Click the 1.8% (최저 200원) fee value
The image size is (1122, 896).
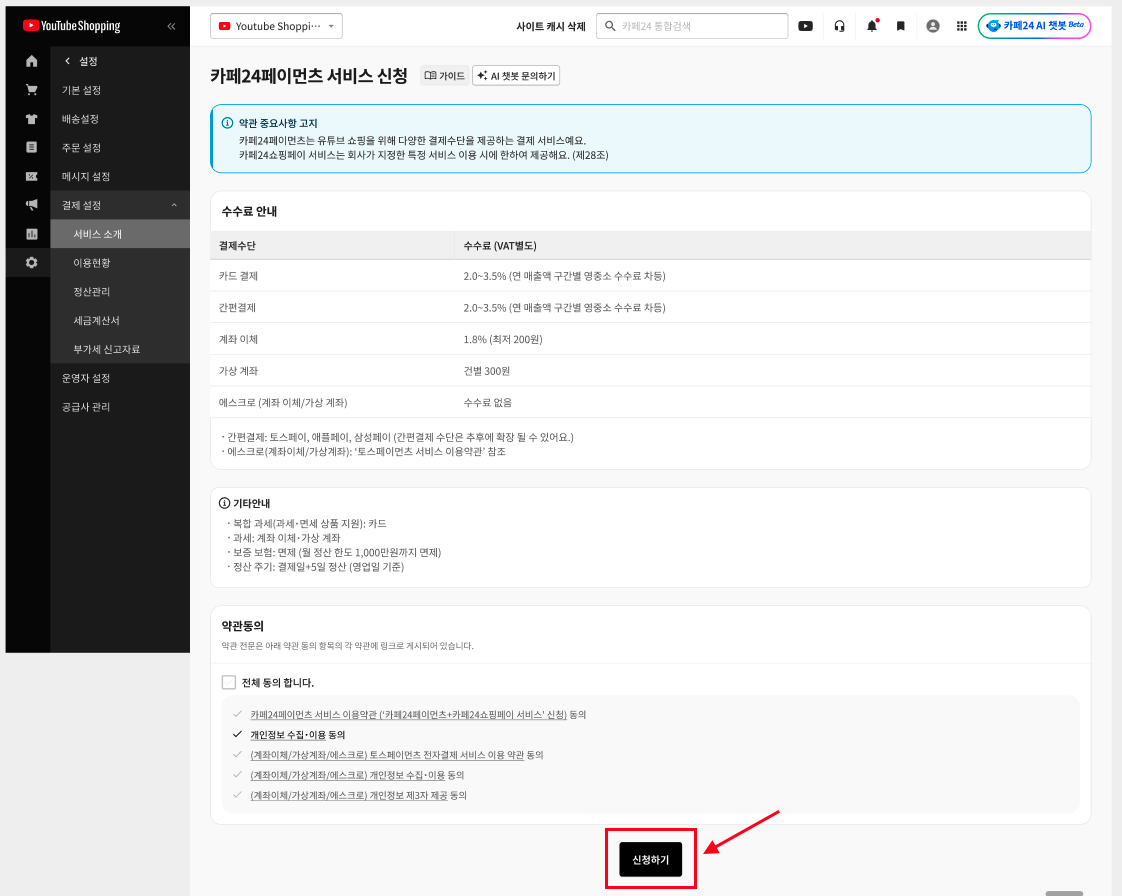pyautogui.click(x=503, y=339)
